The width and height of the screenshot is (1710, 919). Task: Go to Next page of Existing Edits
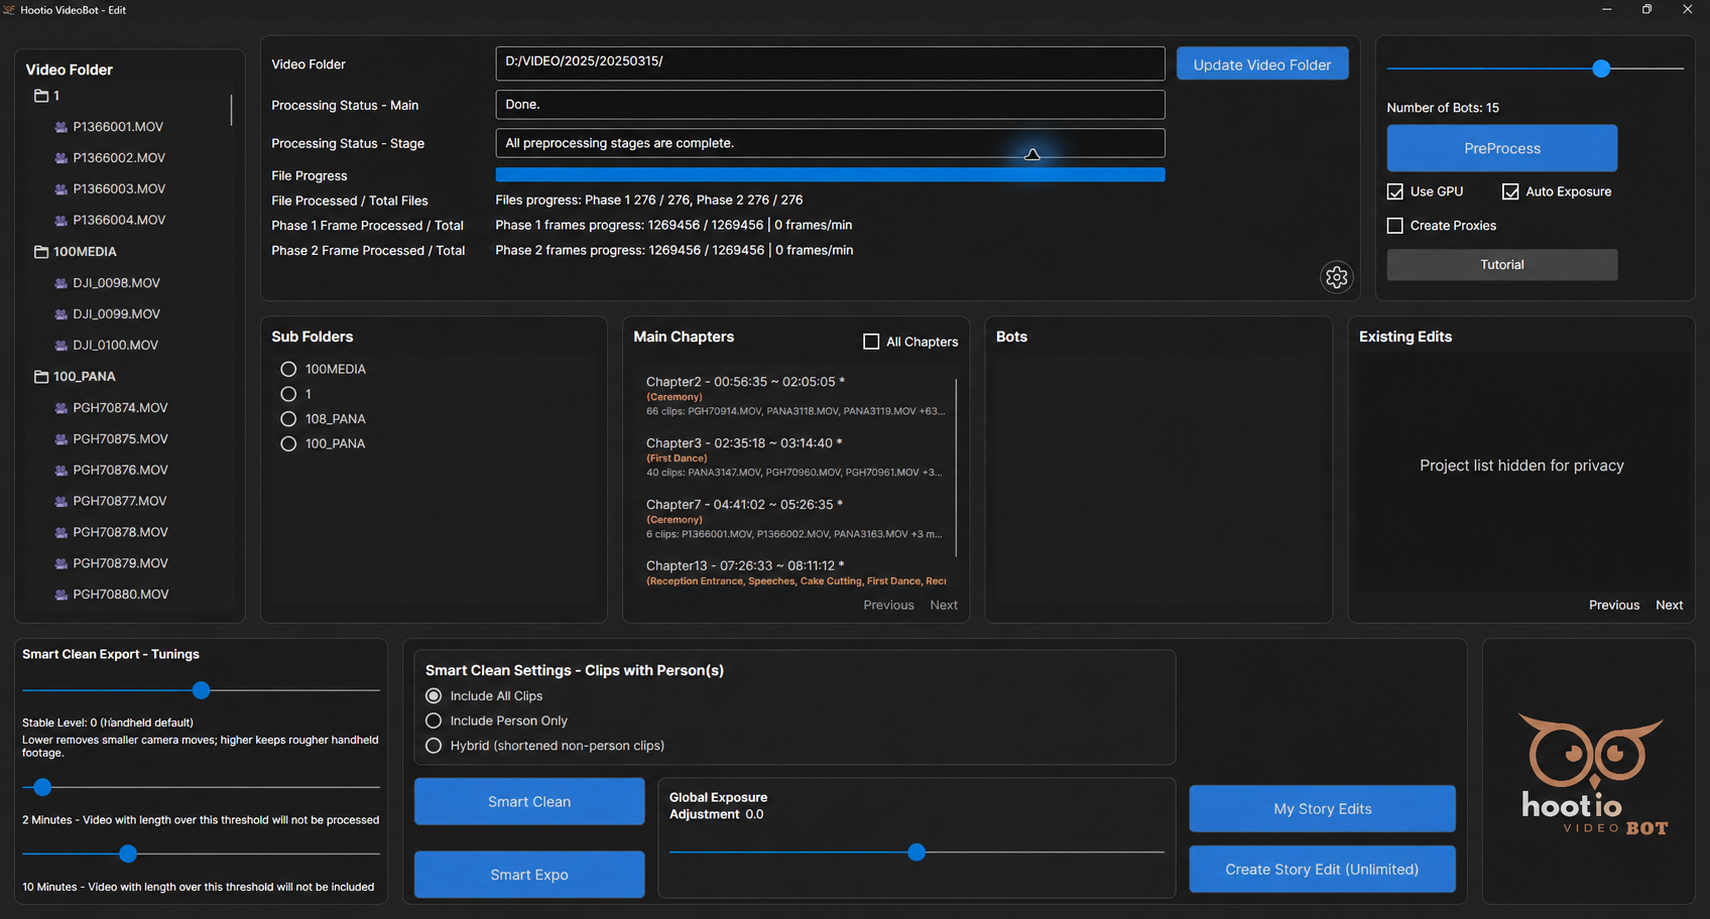(x=1669, y=605)
